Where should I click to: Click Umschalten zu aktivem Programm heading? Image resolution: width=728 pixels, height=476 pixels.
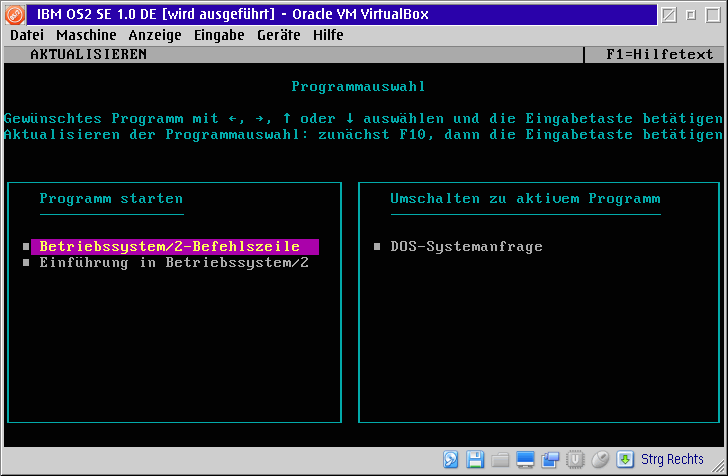click(525, 199)
